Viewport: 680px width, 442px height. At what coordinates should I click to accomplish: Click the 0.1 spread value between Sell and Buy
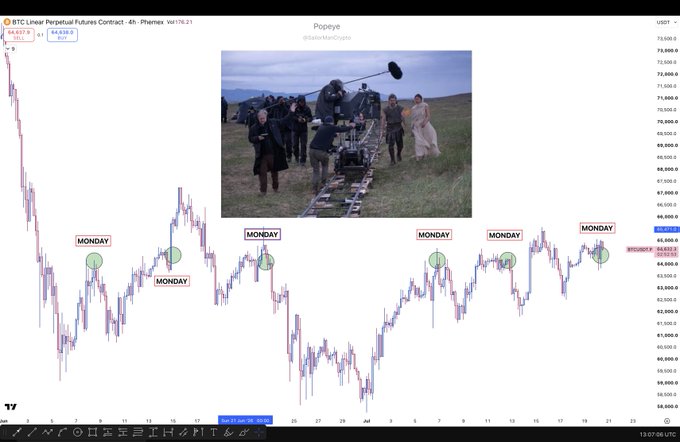(40, 35)
